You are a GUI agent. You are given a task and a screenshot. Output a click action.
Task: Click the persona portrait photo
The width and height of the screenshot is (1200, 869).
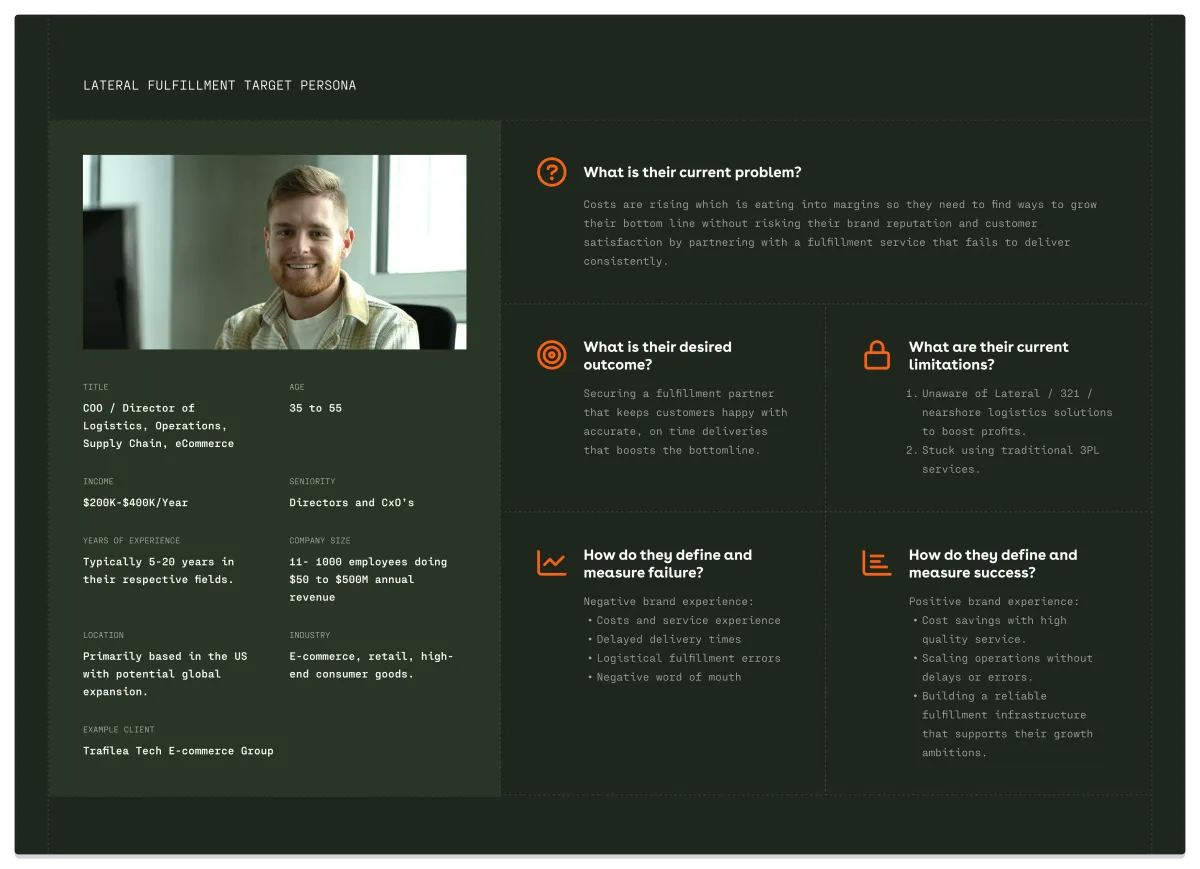pos(274,252)
